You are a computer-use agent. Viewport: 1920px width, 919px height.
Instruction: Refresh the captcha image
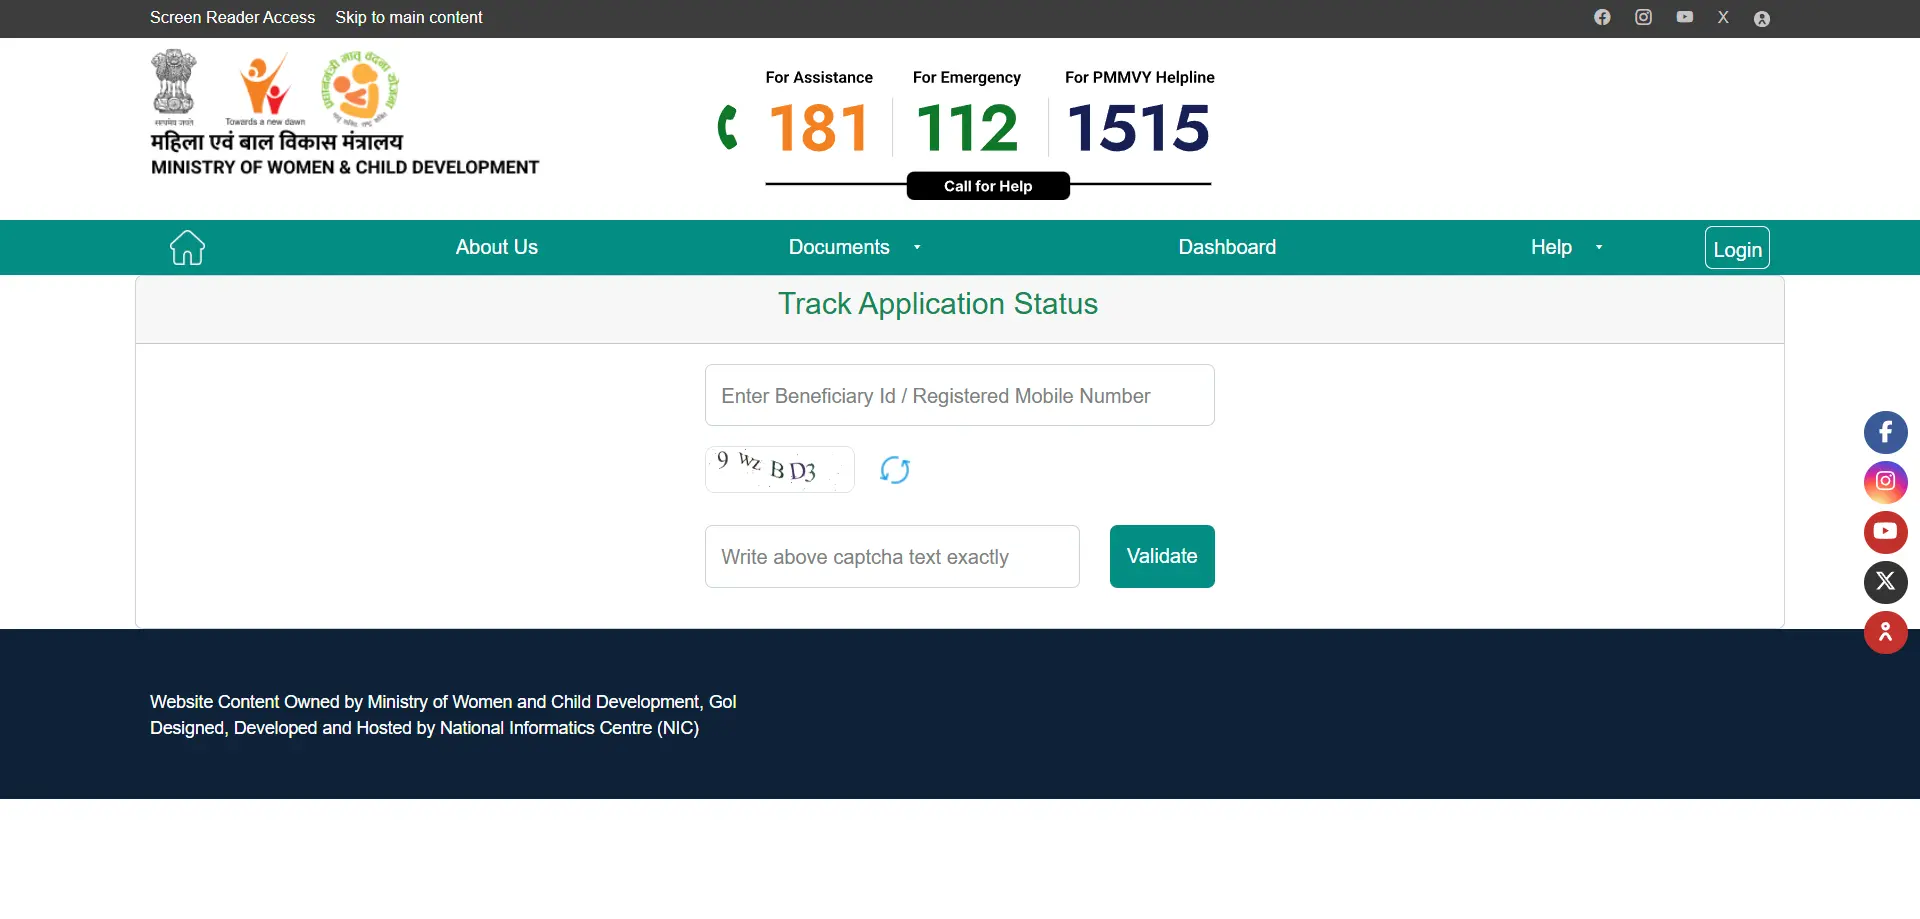pos(895,469)
